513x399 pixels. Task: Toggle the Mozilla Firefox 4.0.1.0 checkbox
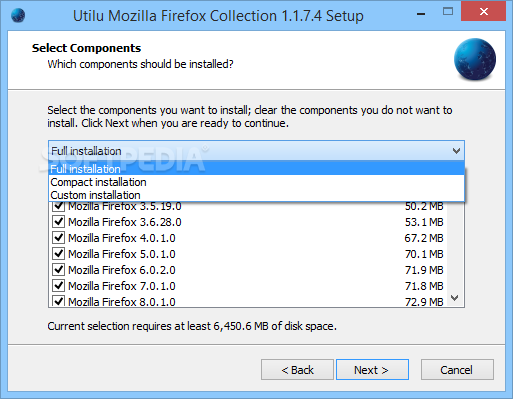click(x=59, y=238)
